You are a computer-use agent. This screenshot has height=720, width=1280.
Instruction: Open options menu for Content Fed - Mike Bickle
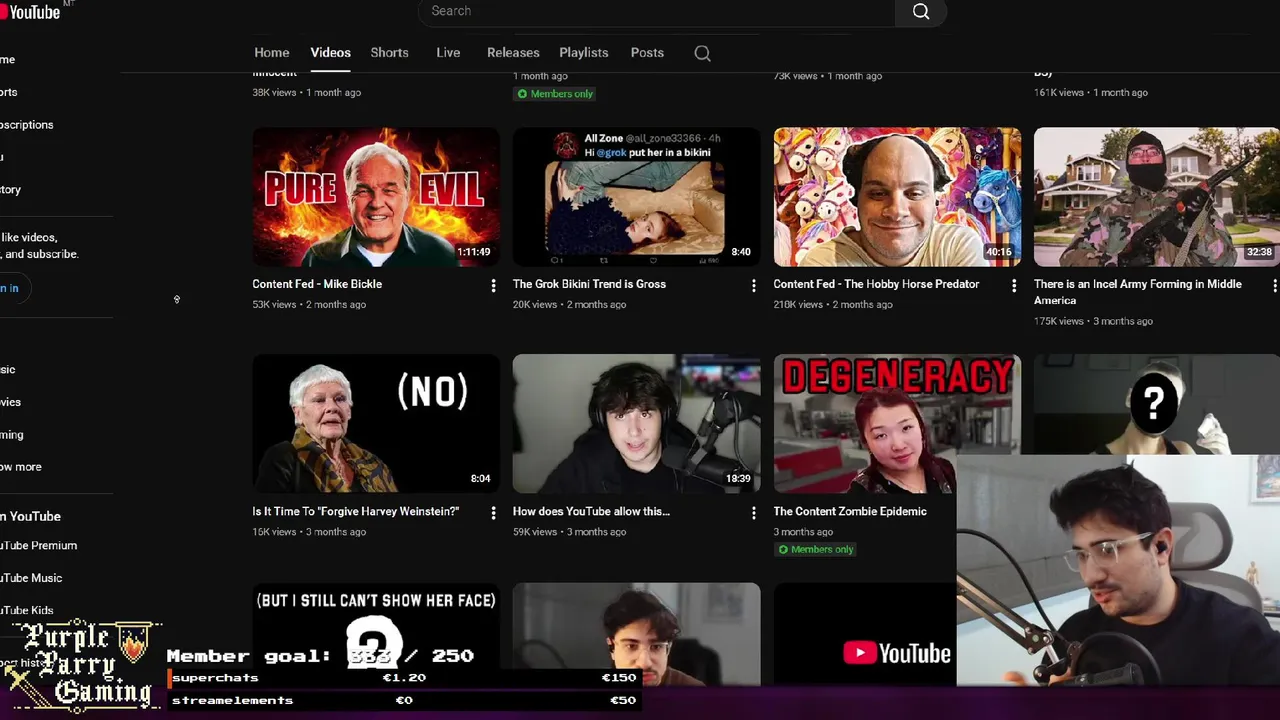493,286
